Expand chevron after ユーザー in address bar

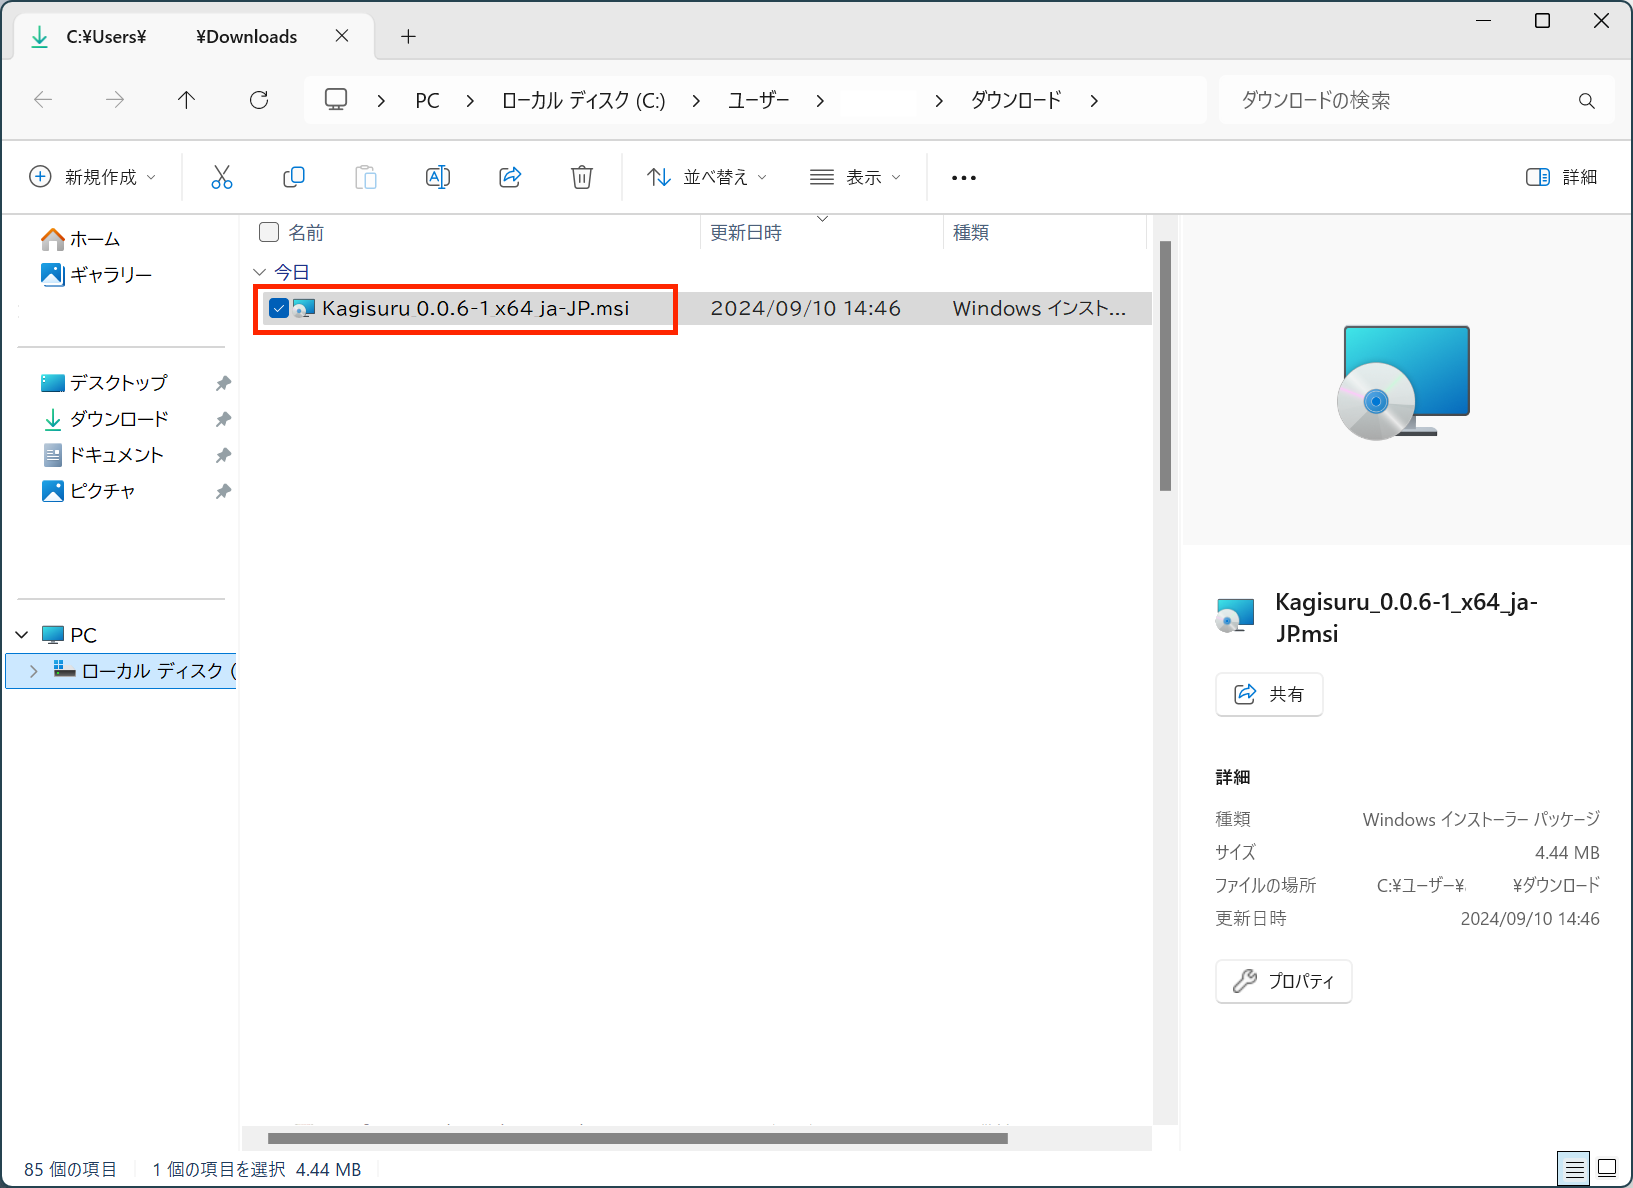point(820,101)
